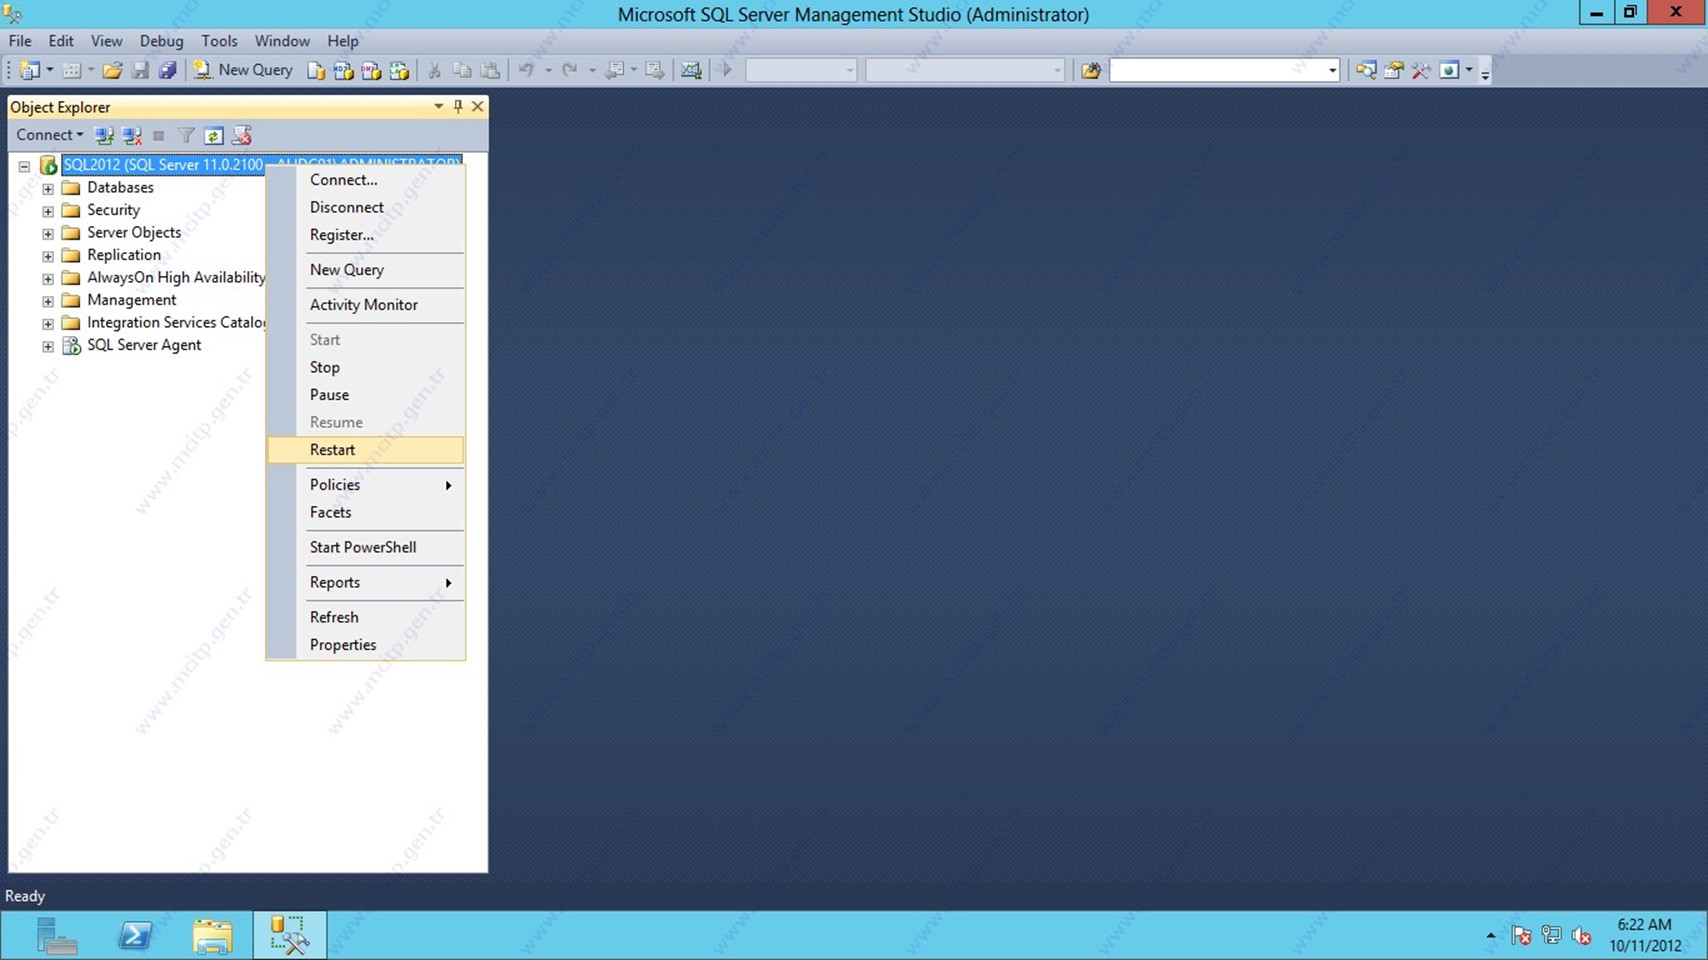This screenshot has height=960, width=1708.
Task: Expand the Server Objects folder
Action: click(47, 233)
